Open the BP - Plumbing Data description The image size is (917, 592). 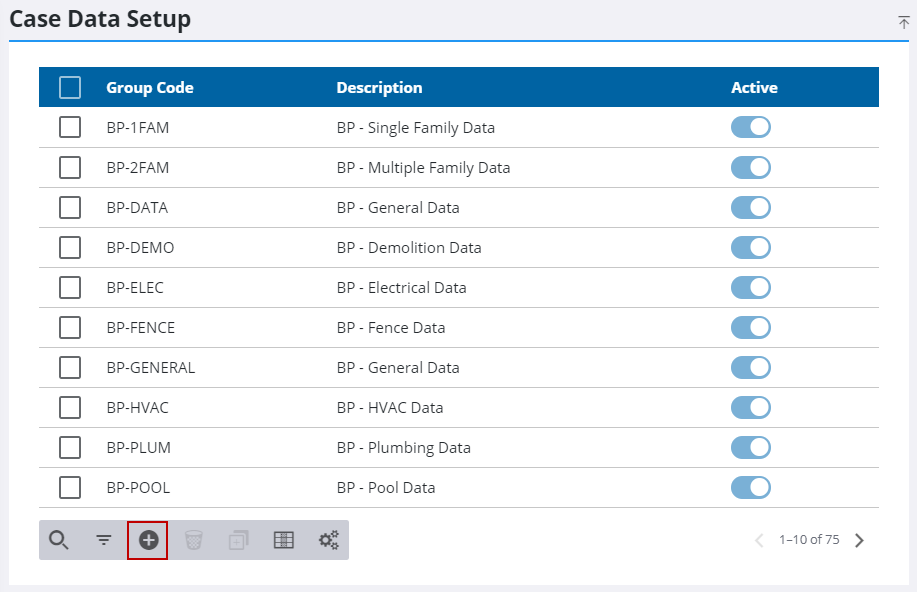pos(404,448)
